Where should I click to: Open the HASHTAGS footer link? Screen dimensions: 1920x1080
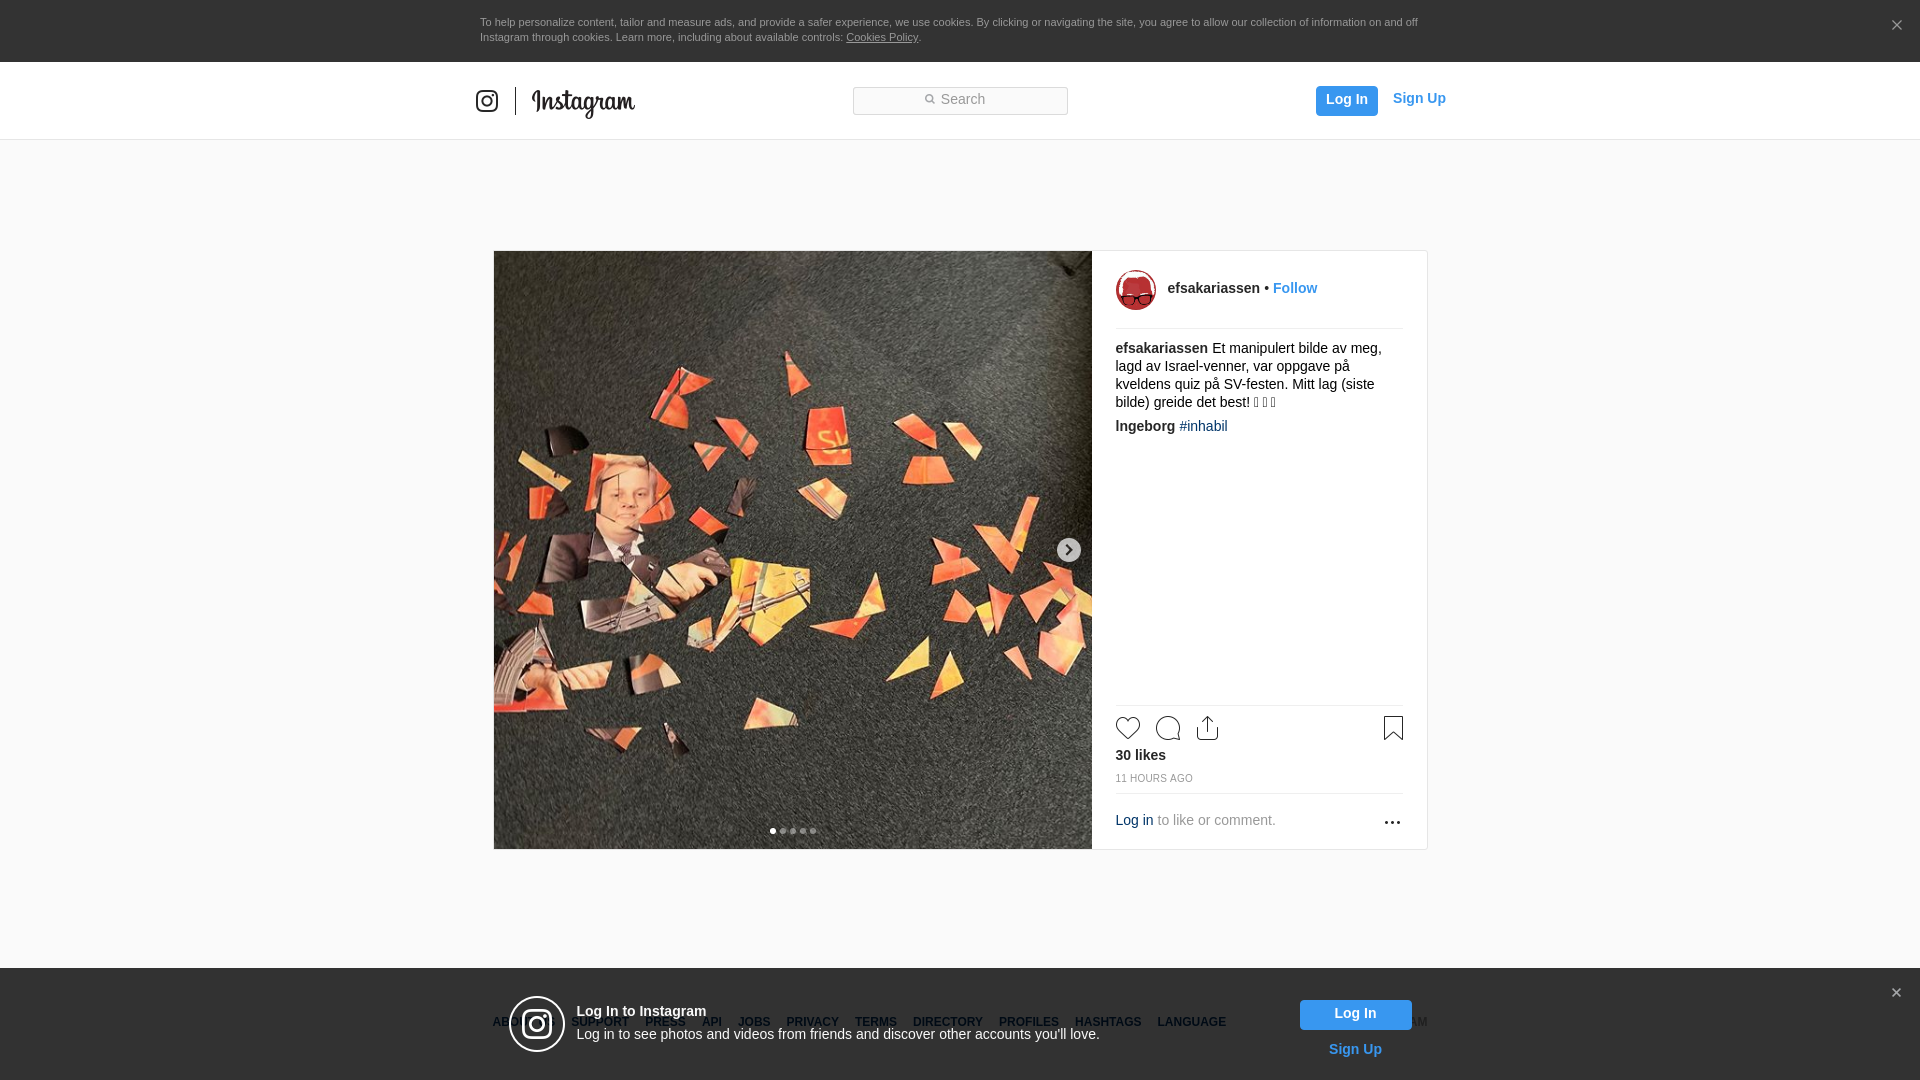[x=1108, y=1022]
